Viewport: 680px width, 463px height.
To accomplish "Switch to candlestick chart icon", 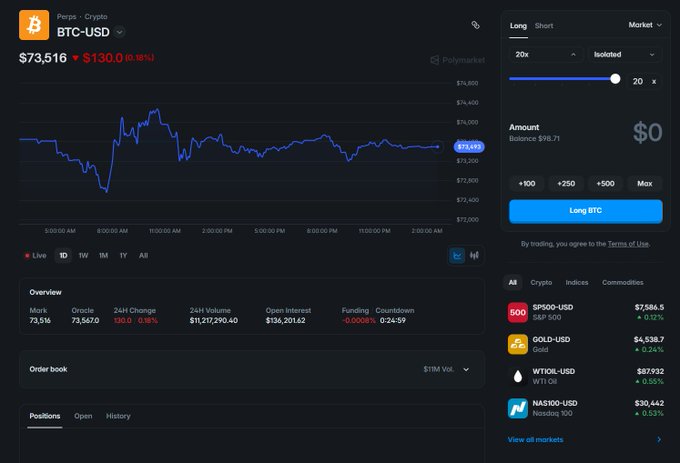I will 474,255.
